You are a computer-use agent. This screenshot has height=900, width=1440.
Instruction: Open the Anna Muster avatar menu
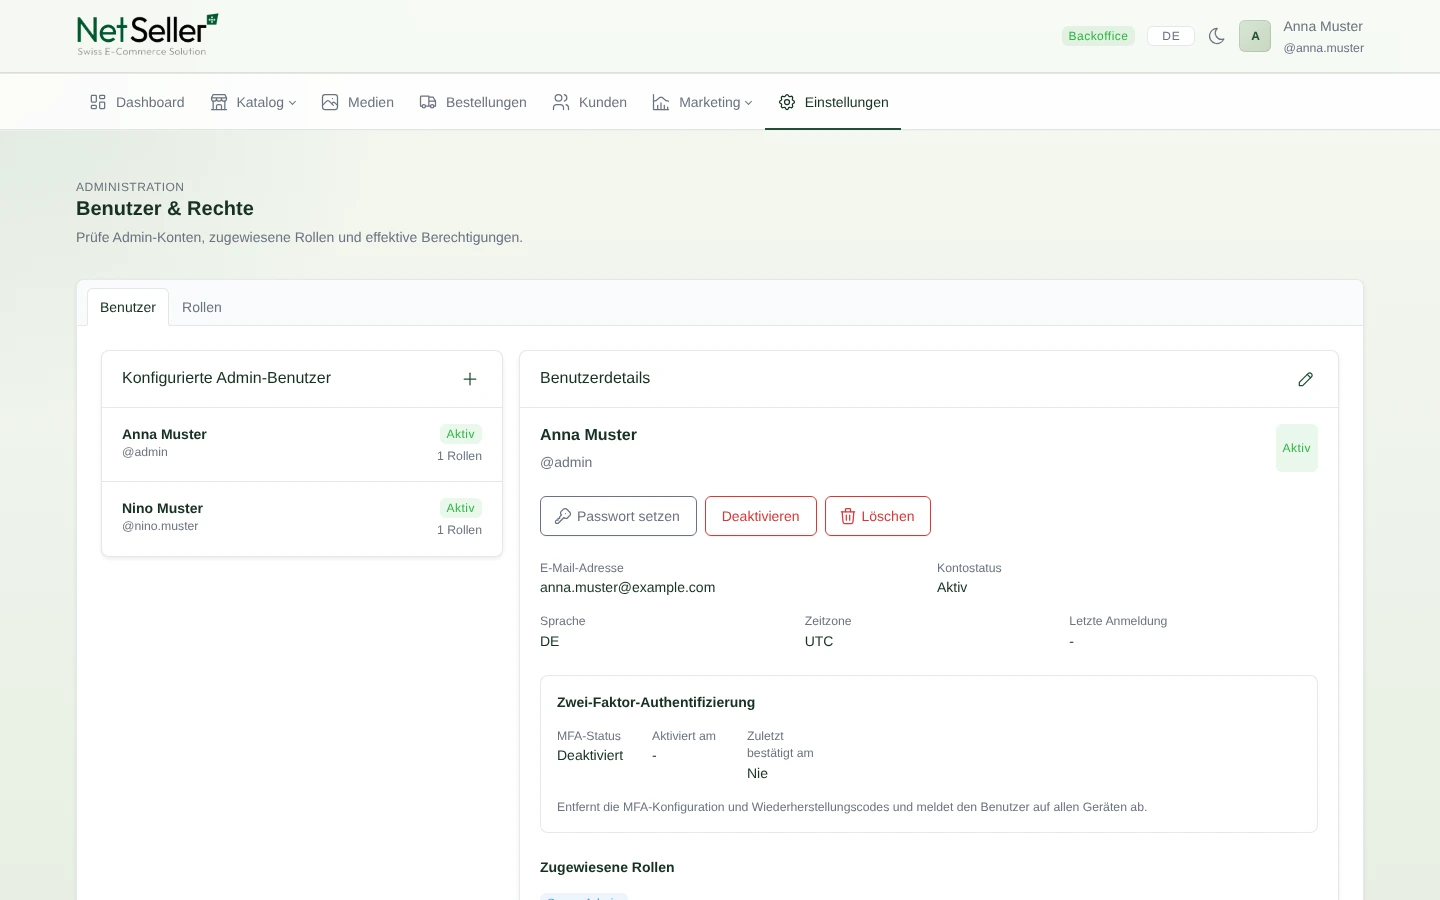[x=1255, y=36]
